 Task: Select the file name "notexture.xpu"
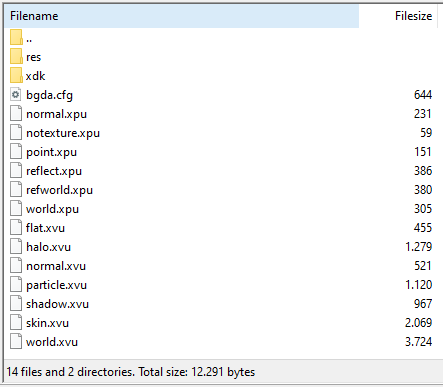[x=63, y=133]
